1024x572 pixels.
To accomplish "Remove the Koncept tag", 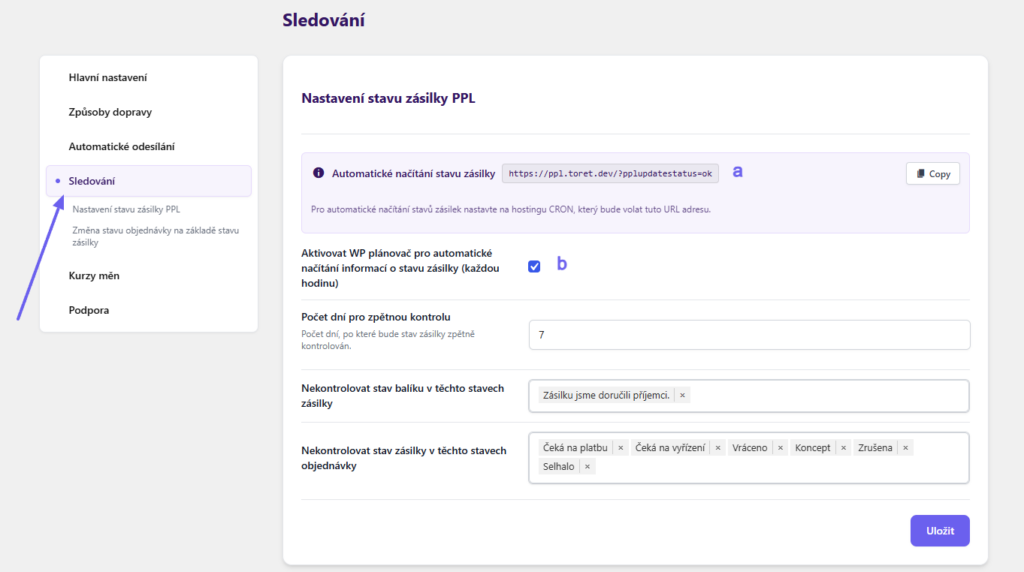I will (843, 448).
